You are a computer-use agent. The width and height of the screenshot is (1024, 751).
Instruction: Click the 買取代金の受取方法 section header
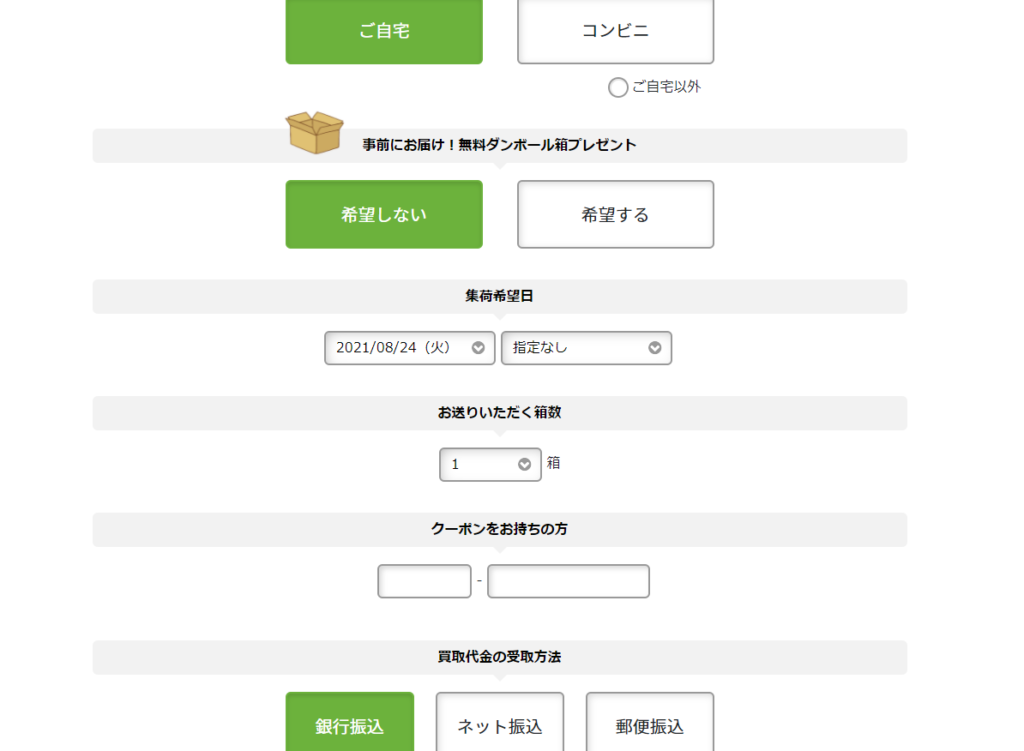pyautogui.click(x=499, y=657)
